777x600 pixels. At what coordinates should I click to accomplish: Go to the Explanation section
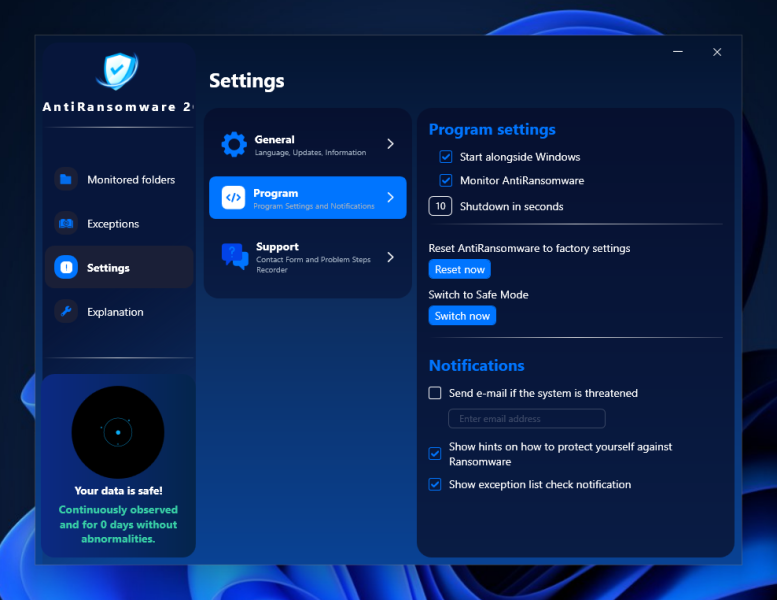[119, 312]
